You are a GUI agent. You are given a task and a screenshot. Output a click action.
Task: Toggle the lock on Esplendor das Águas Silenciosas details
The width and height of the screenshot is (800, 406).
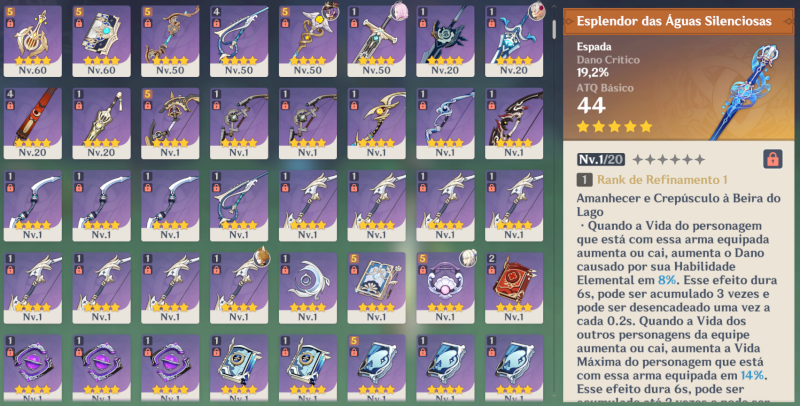773,159
